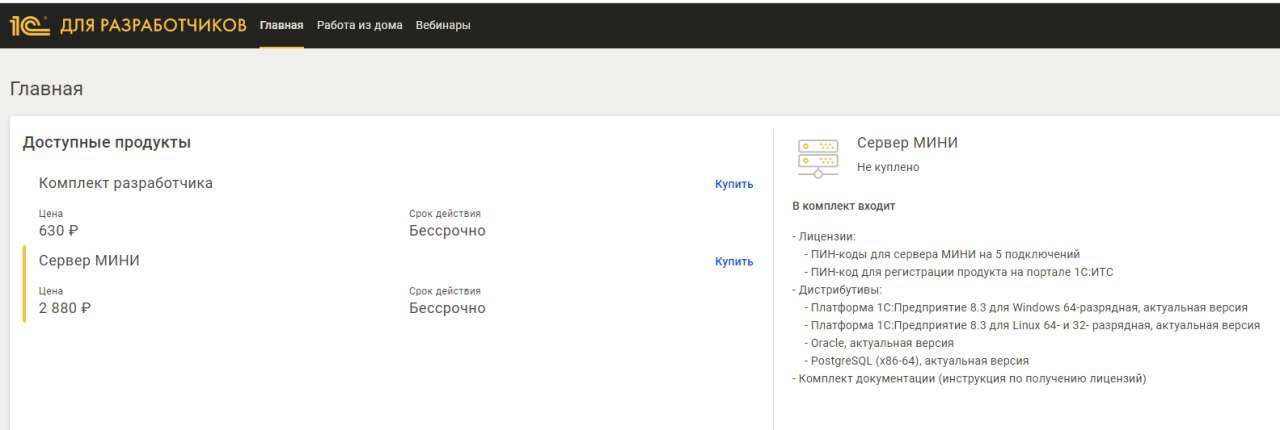The height and width of the screenshot is (430, 1280).
Task: Click the 630 ₽ price
Action: click(58, 231)
